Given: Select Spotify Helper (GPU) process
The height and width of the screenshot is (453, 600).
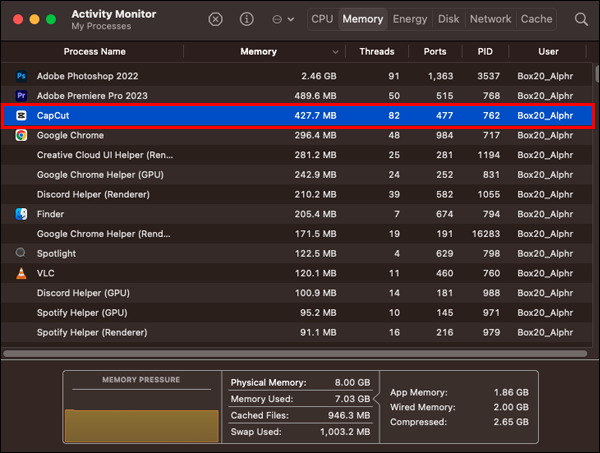Looking at the screenshot, I should [82, 313].
